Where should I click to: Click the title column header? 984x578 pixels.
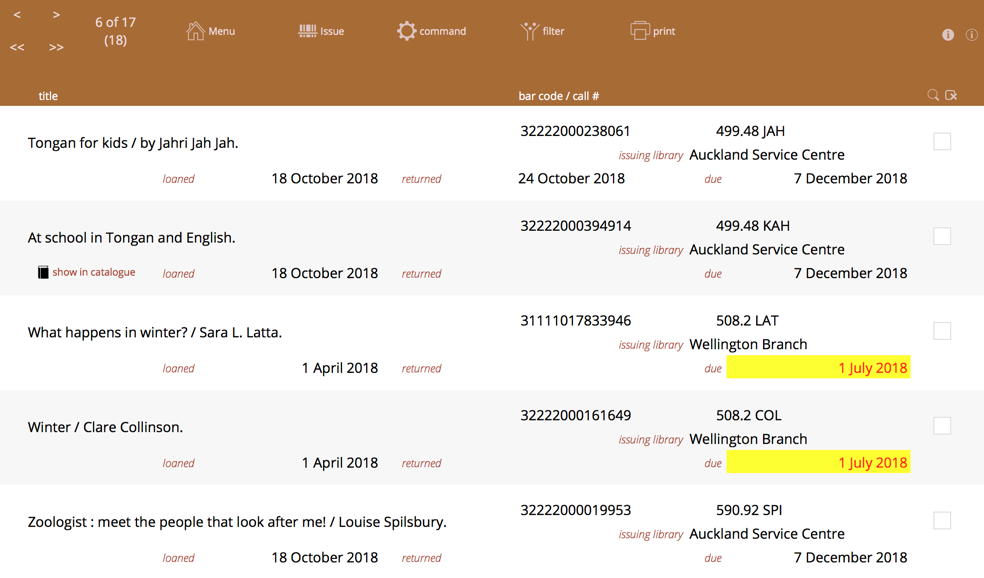(x=48, y=96)
